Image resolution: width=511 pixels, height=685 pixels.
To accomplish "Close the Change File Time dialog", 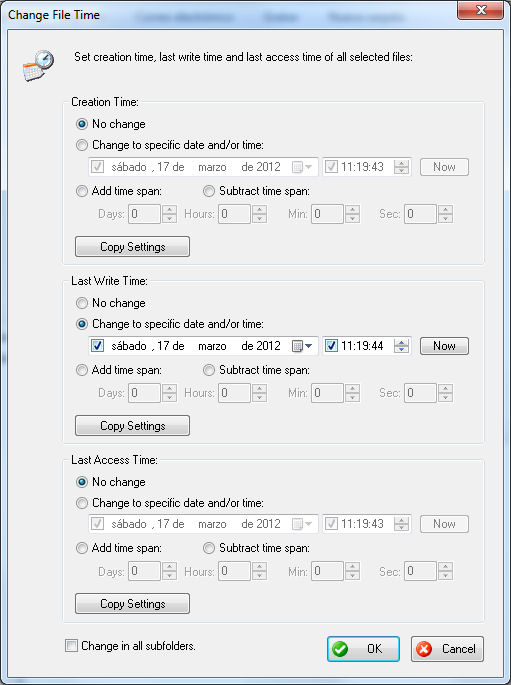I will (x=480, y=10).
